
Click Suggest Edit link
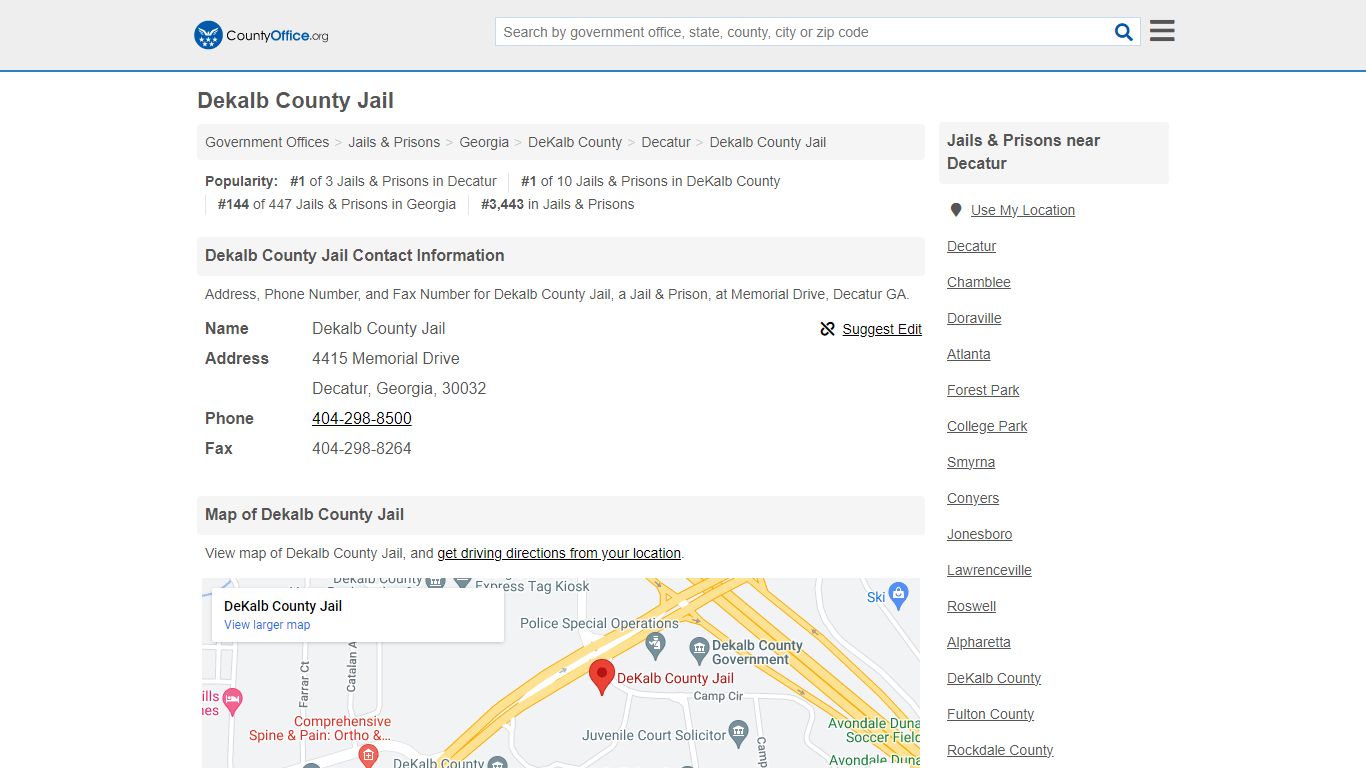[882, 329]
